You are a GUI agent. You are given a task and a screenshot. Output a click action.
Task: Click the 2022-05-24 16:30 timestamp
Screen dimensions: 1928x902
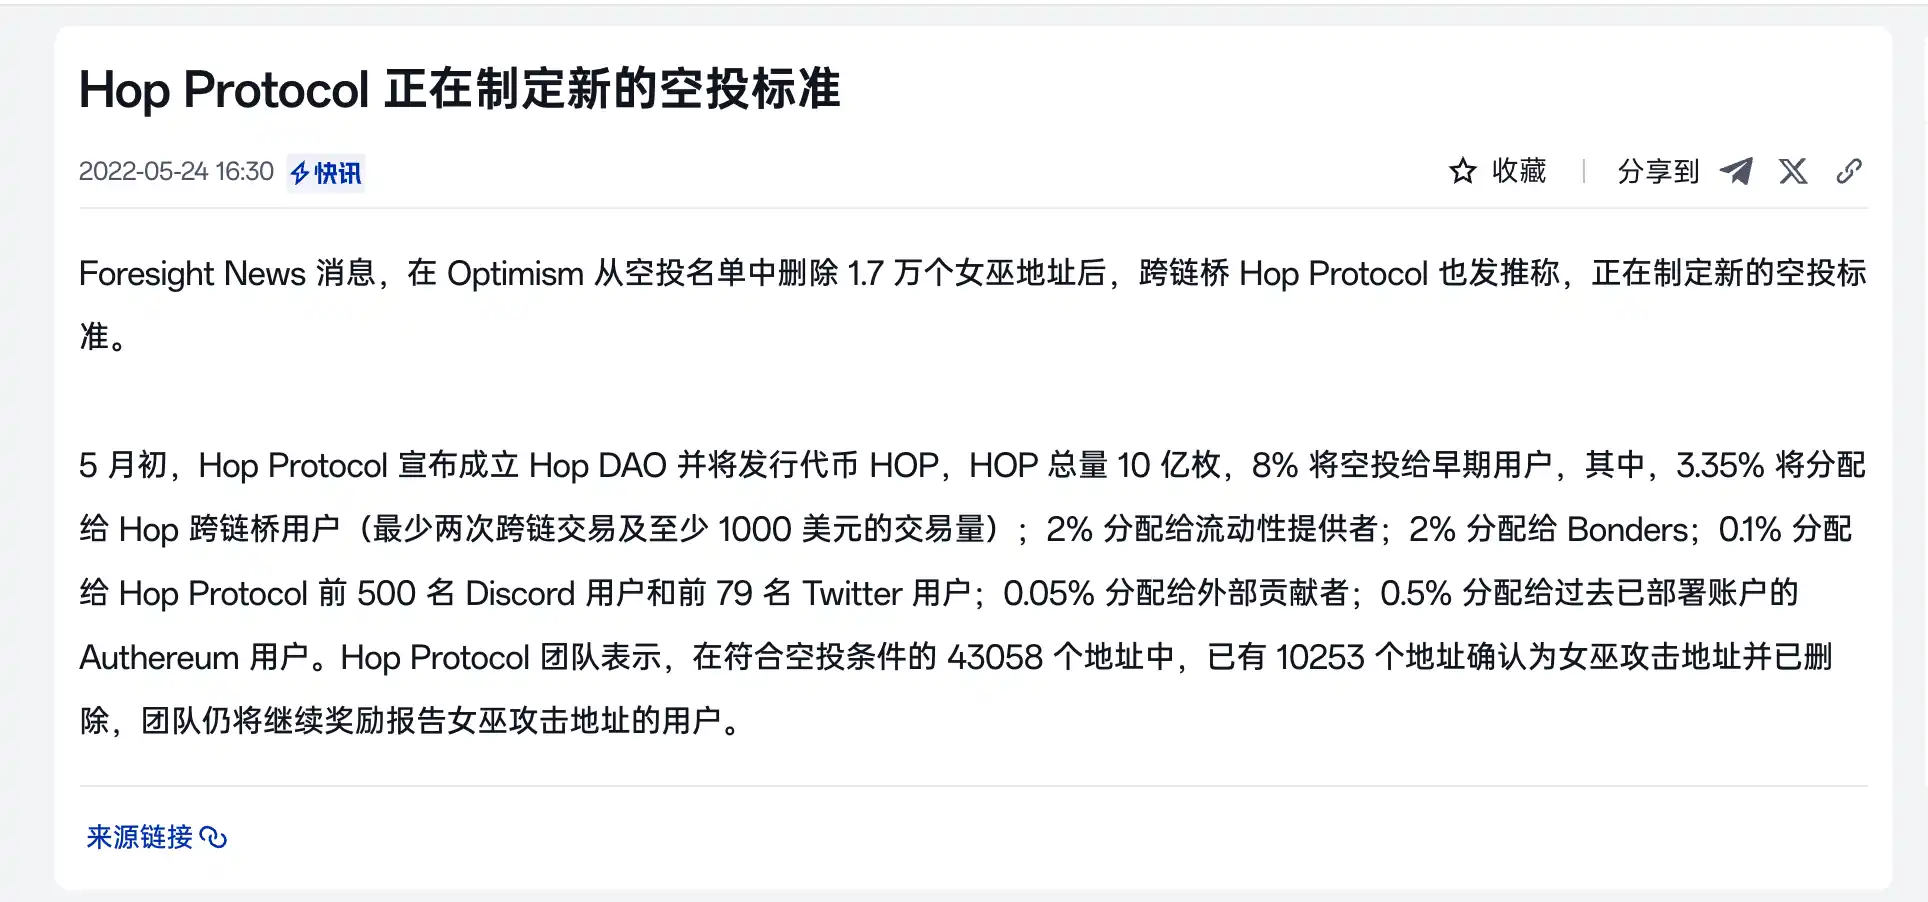pos(176,172)
